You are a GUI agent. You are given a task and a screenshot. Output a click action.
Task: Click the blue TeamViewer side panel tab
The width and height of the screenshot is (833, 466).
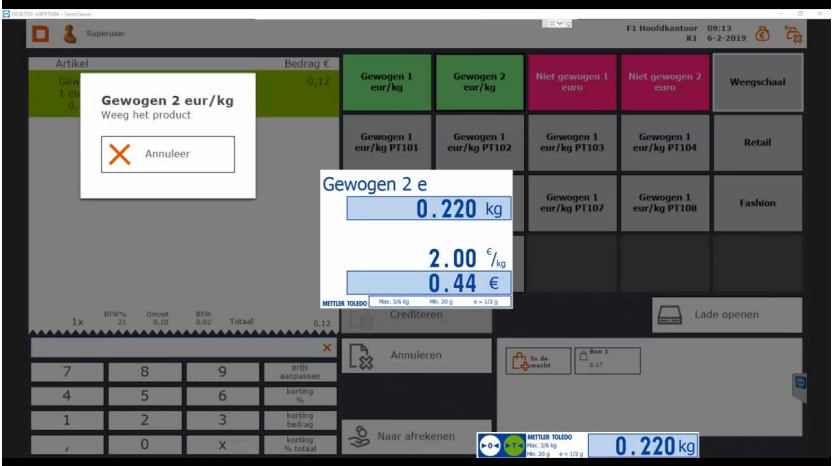799,381
